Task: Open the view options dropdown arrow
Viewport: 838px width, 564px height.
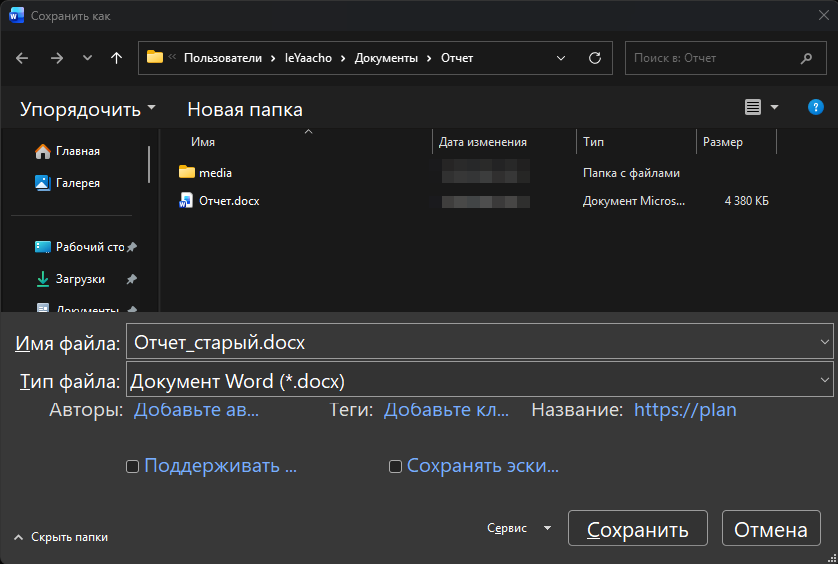Action: (x=774, y=107)
